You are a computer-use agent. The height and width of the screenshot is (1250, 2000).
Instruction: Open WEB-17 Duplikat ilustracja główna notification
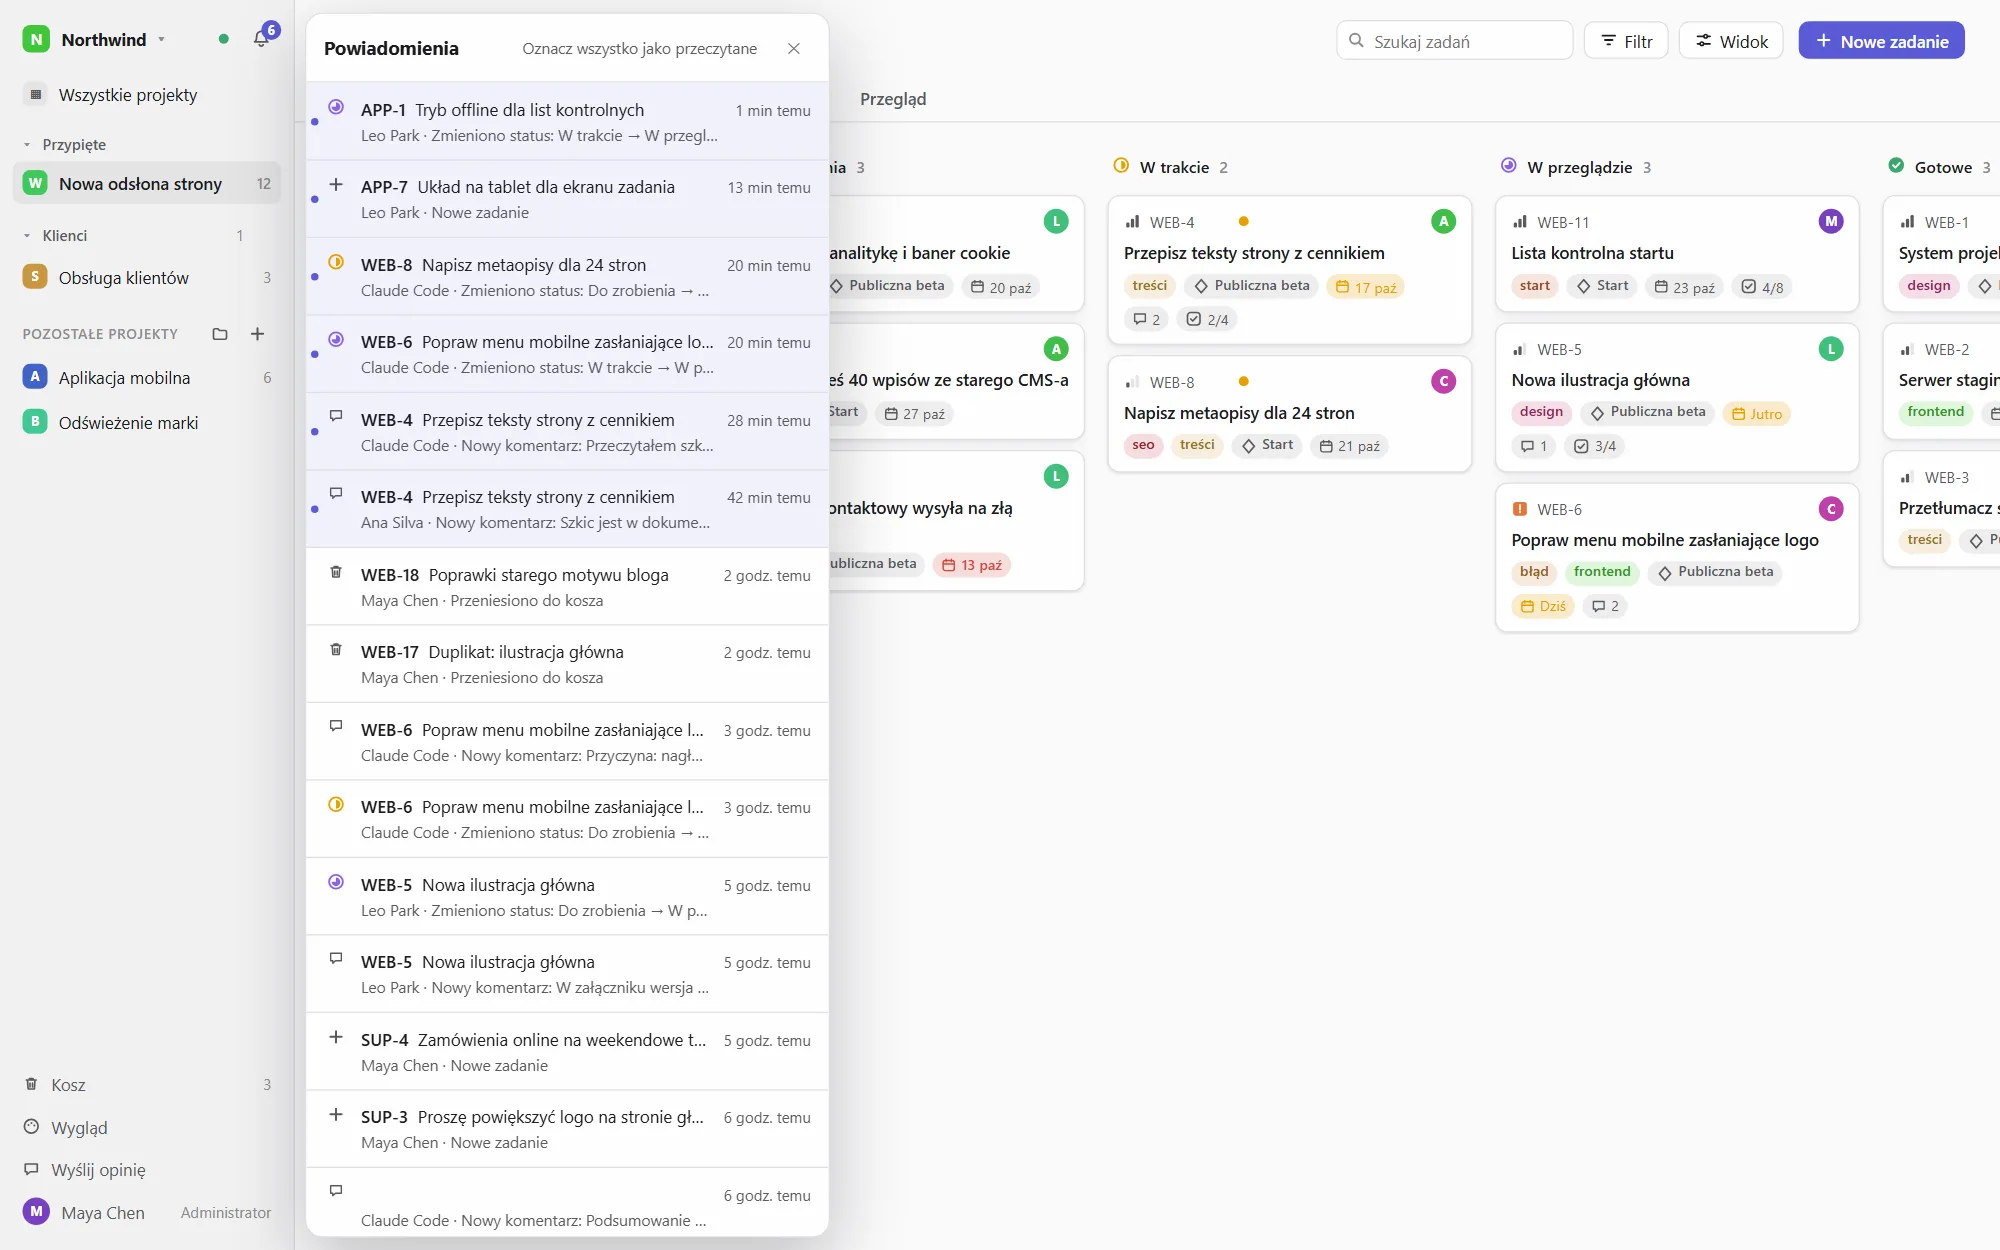567,664
